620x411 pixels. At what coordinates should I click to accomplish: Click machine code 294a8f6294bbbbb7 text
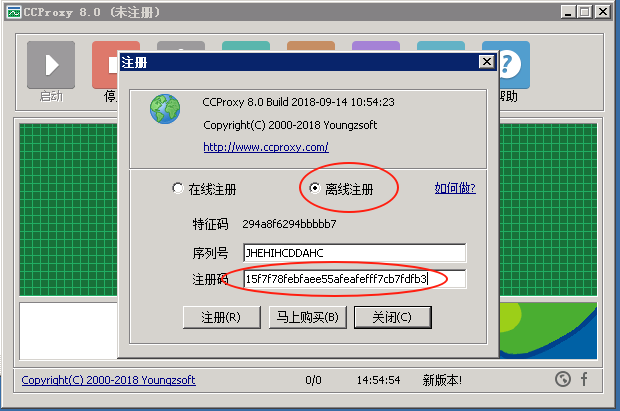pyautogui.click(x=289, y=224)
